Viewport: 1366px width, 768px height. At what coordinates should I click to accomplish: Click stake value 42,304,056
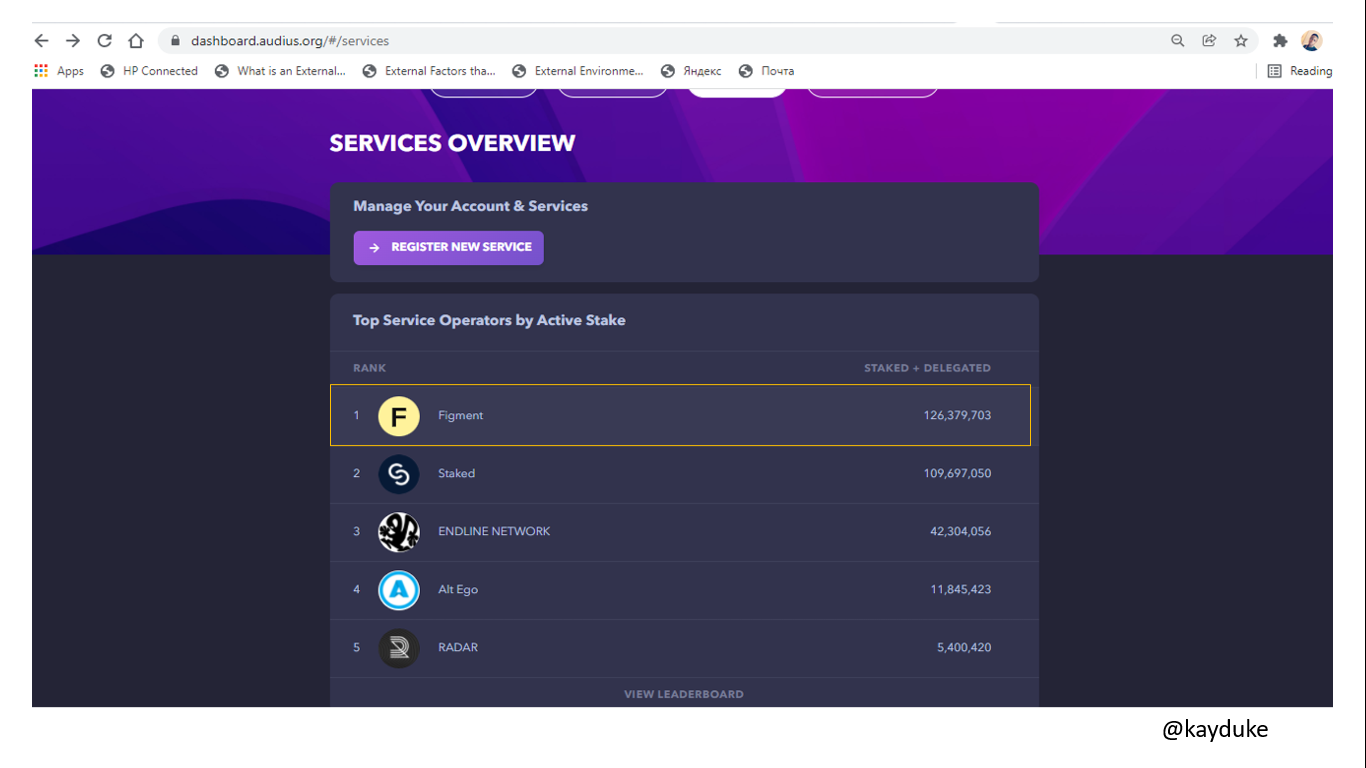[960, 532]
